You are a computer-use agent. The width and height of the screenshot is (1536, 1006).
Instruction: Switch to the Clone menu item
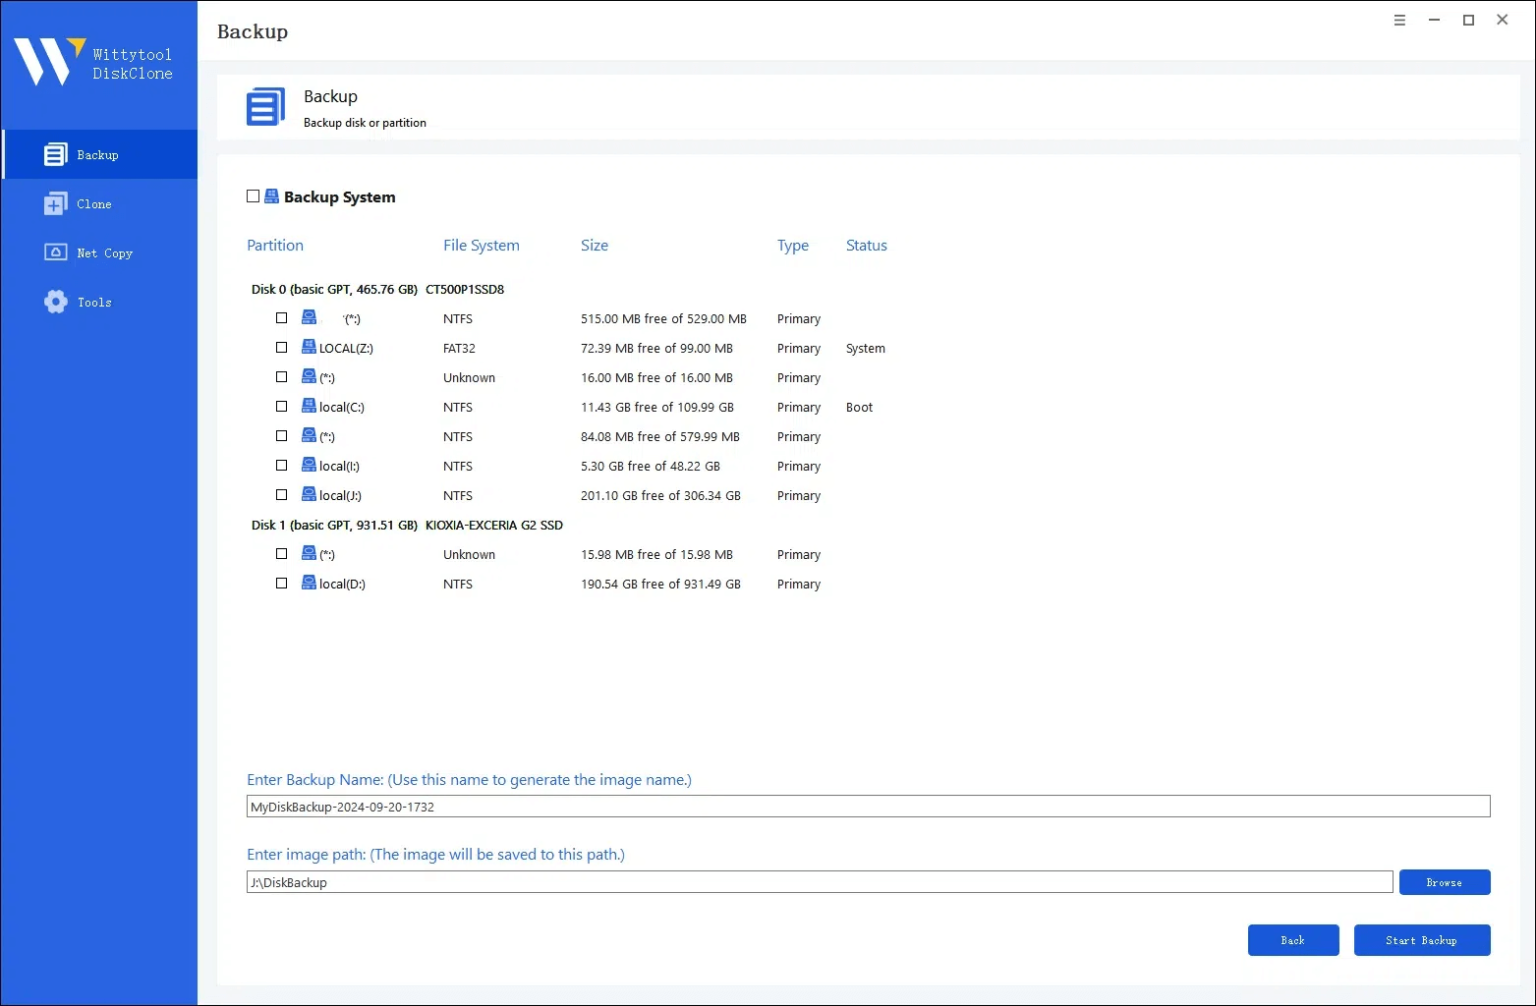94,204
